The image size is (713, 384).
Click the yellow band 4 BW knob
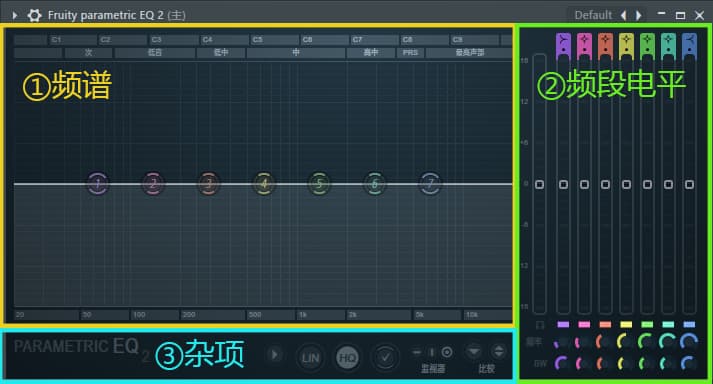[625, 364]
